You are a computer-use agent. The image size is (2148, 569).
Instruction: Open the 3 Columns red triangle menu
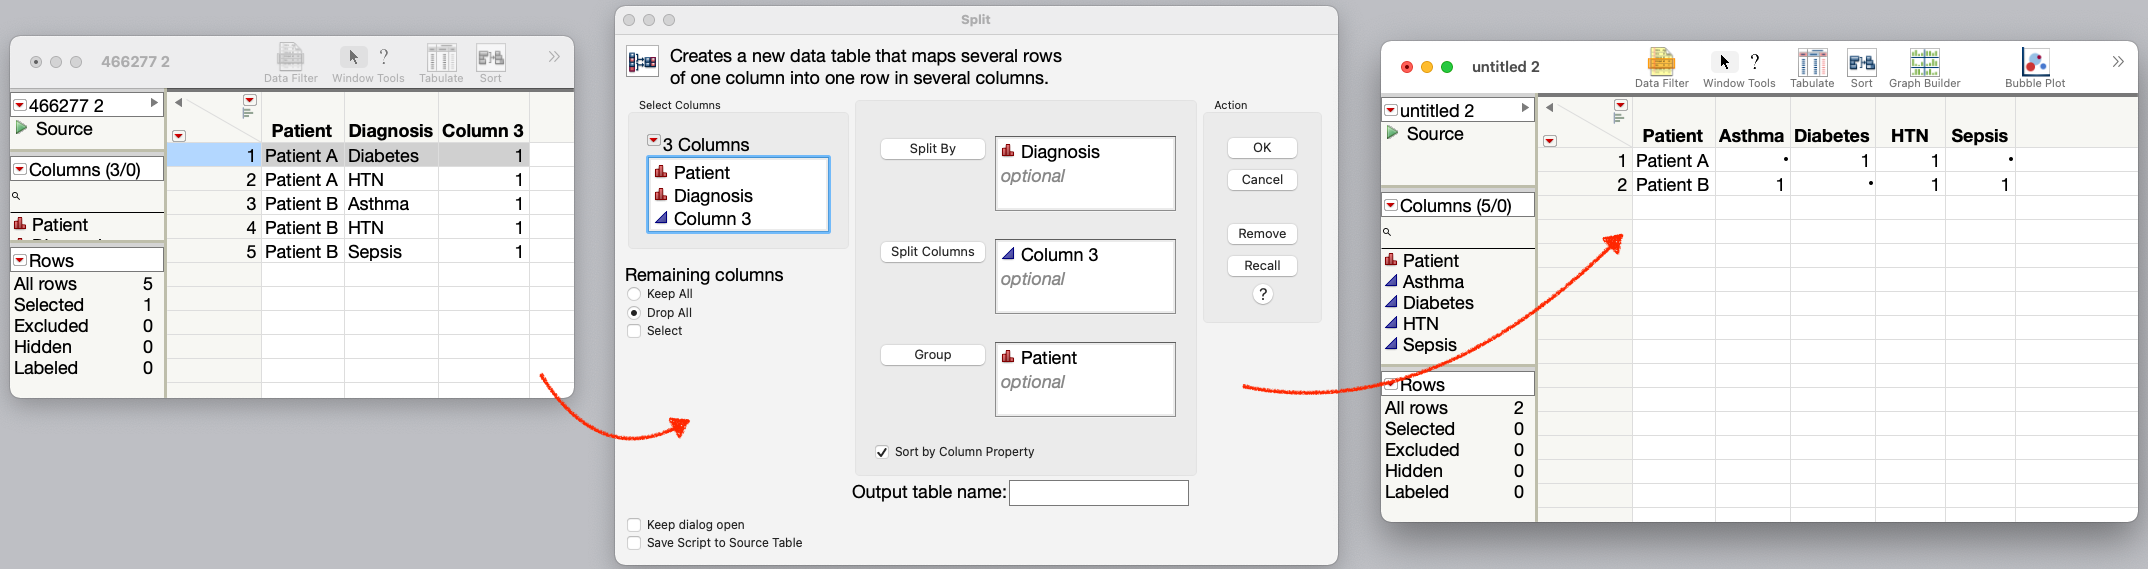(654, 141)
